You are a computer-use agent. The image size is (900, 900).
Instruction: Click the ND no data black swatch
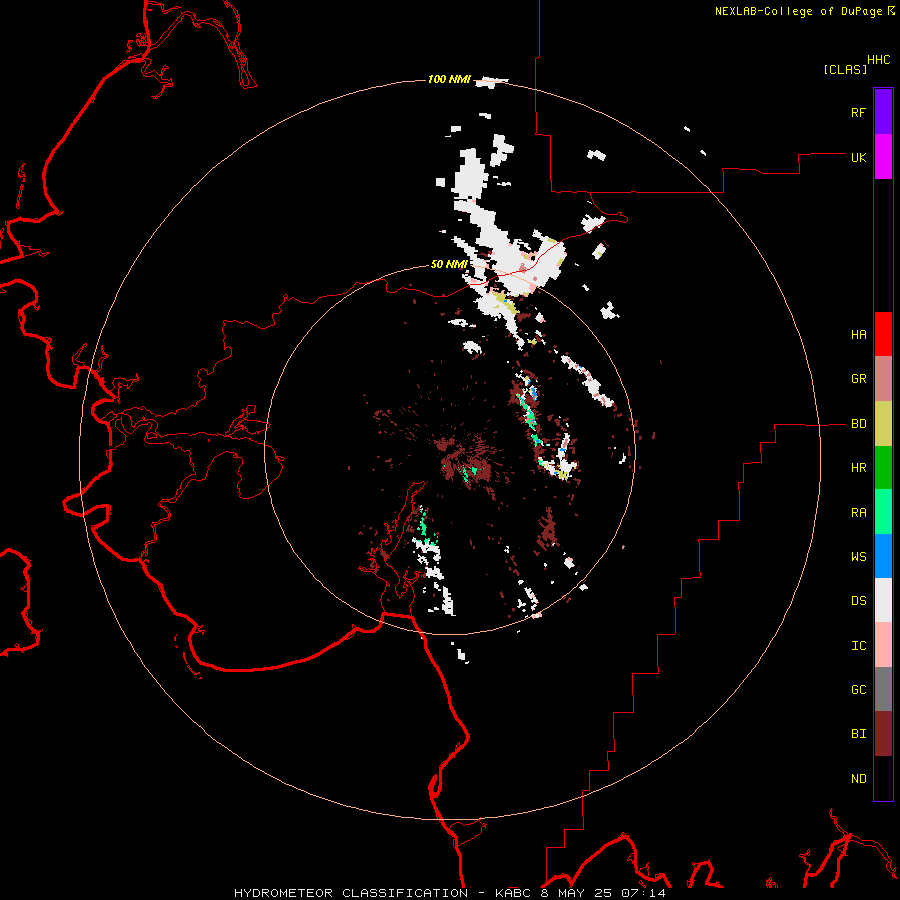click(883, 778)
